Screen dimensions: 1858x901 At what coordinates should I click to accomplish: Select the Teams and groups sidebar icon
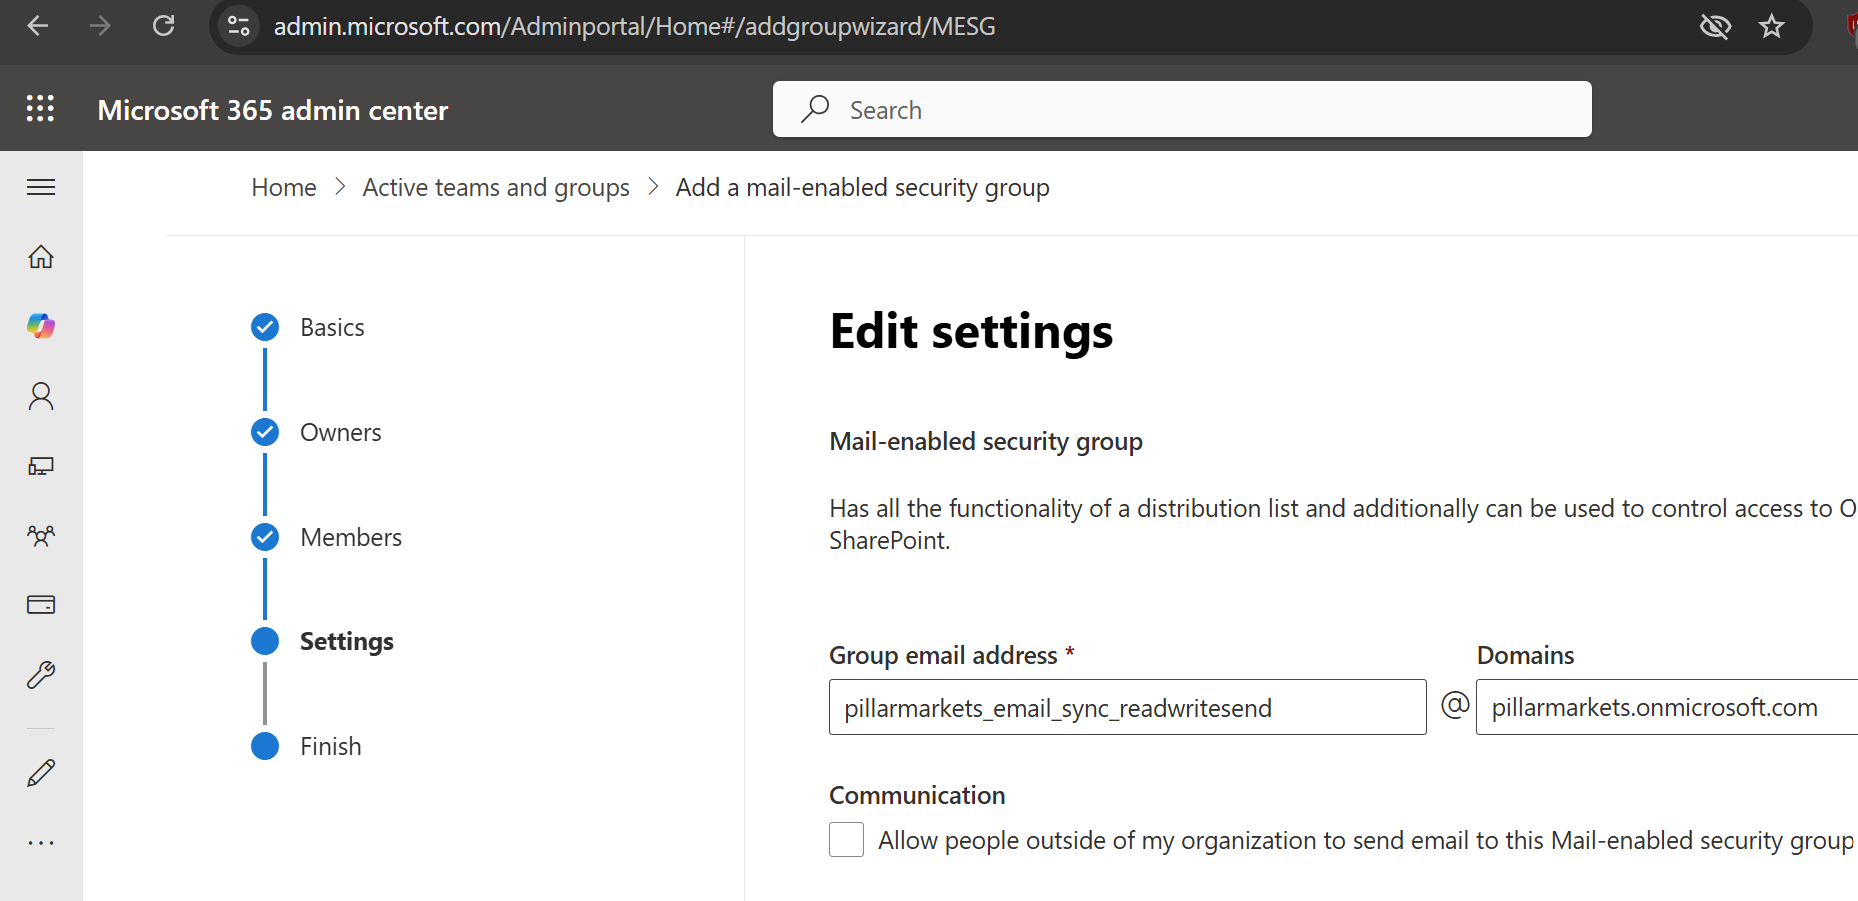point(40,535)
